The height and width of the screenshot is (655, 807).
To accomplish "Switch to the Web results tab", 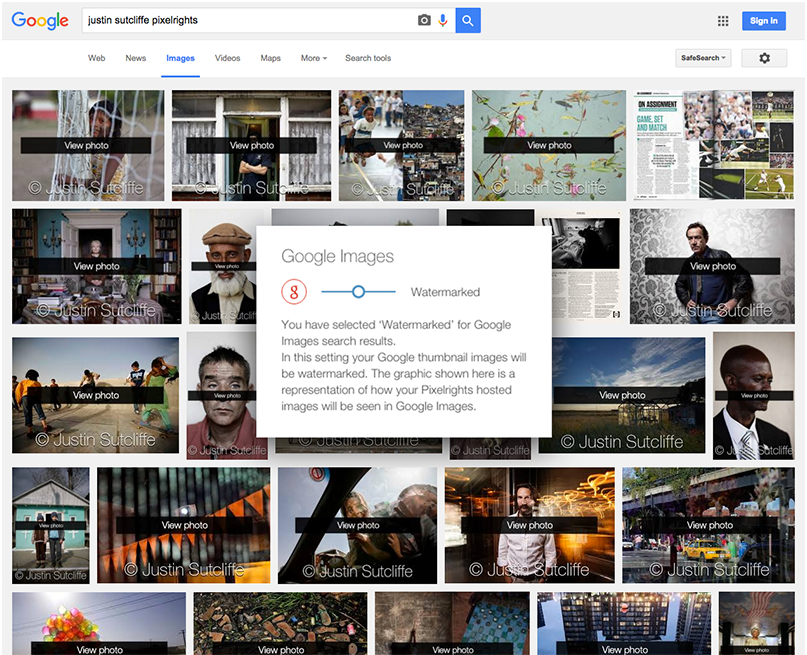I will 97,58.
